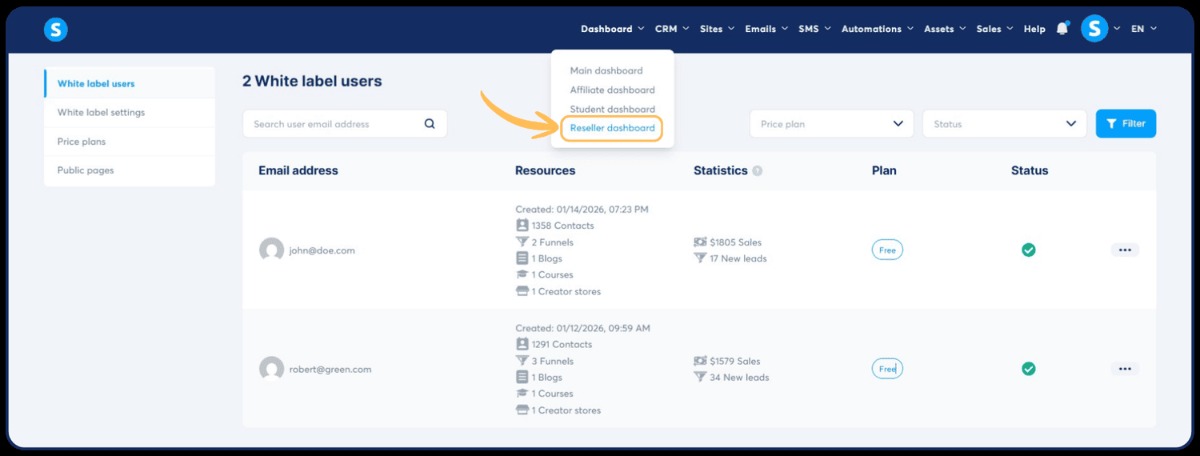The width and height of the screenshot is (1200, 456).
Task: Select Student dashboard from menu
Action: click(612, 109)
